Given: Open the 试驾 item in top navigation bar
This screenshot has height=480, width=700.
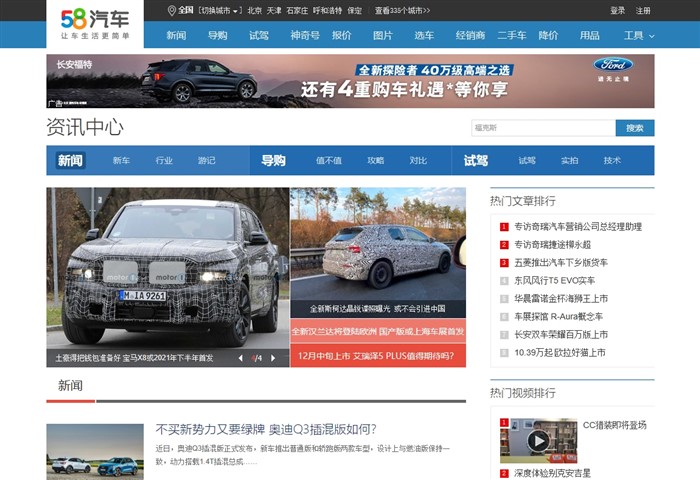Looking at the screenshot, I should (x=259, y=35).
